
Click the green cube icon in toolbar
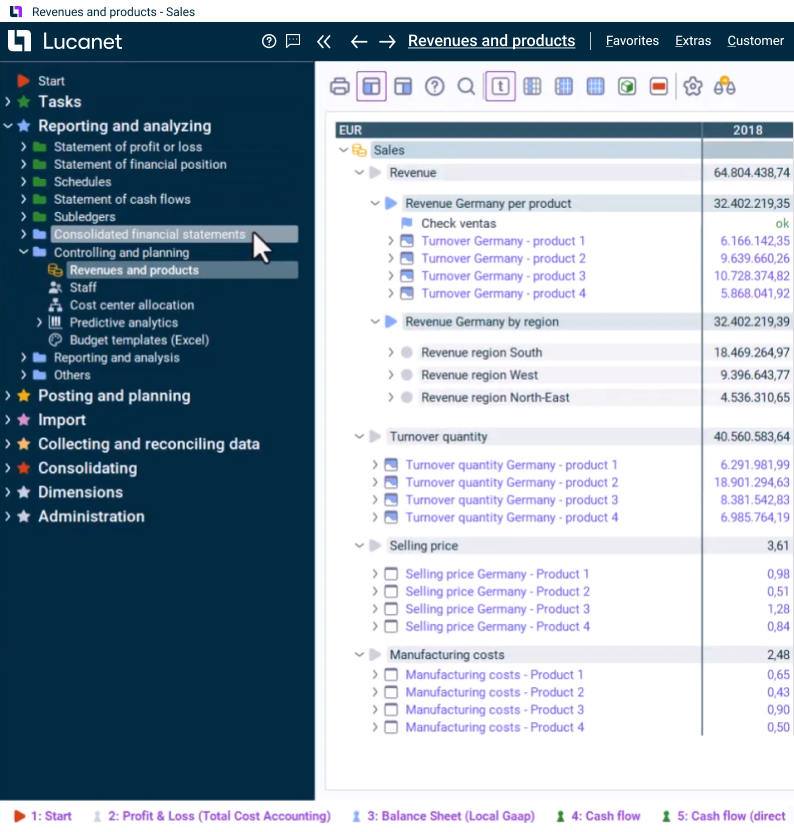coord(626,86)
